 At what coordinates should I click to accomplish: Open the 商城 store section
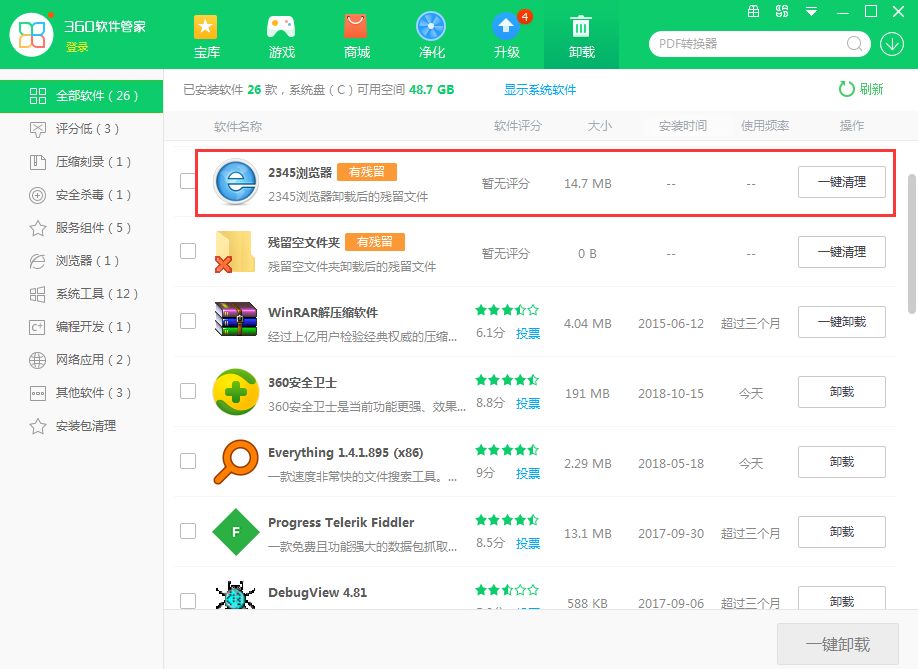356,36
